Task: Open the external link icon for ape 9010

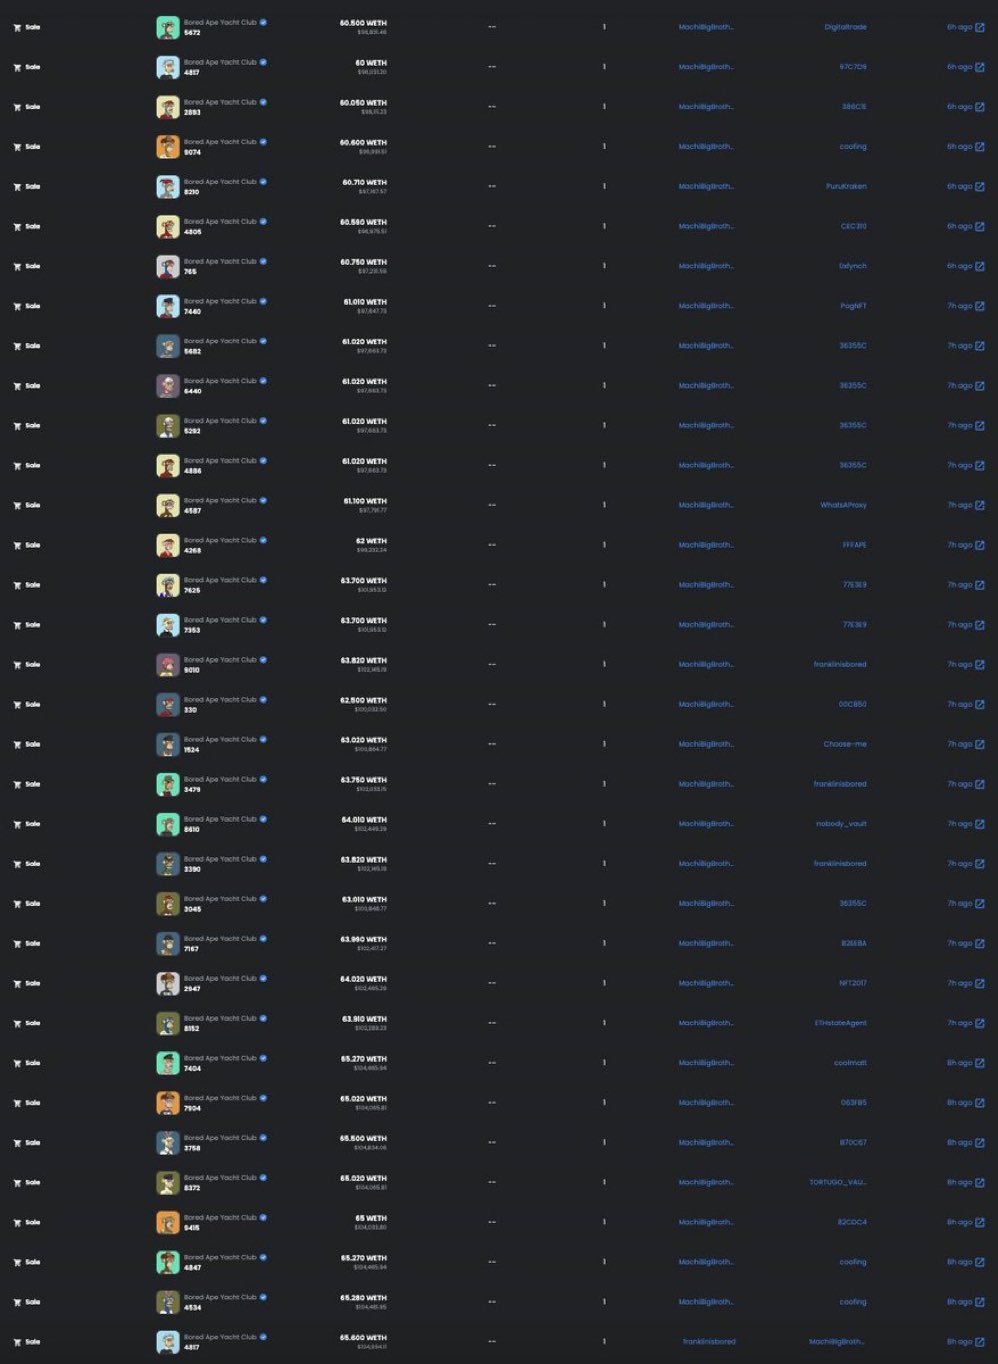Action: click(979, 665)
